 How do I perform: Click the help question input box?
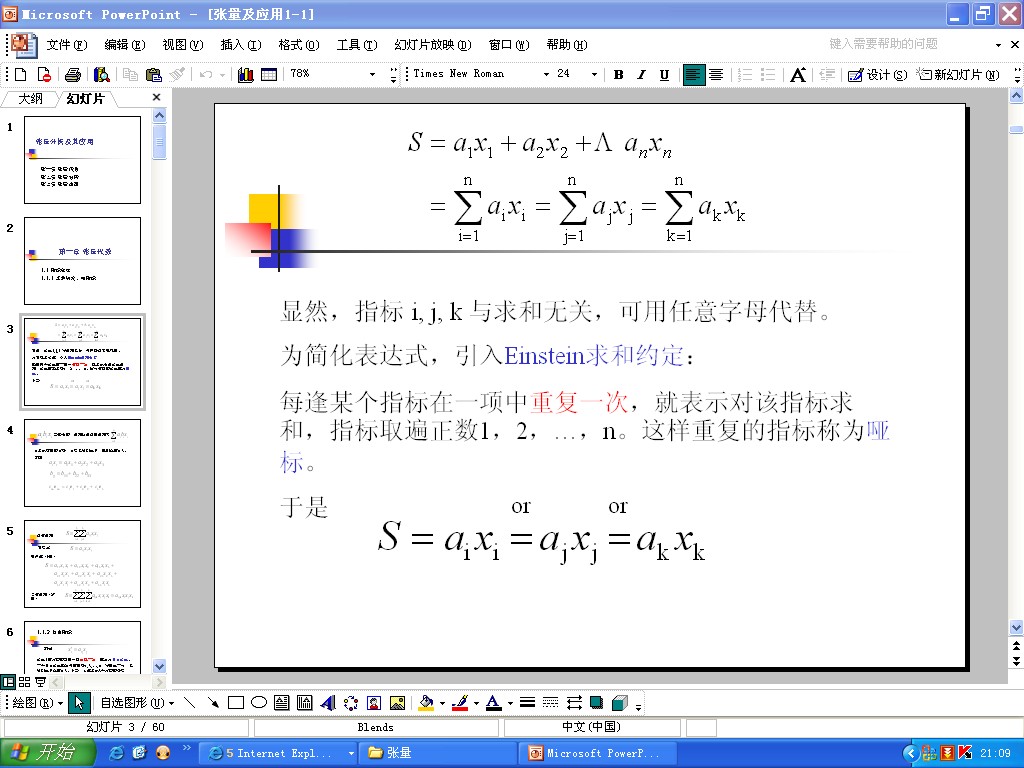pos(908,44)
